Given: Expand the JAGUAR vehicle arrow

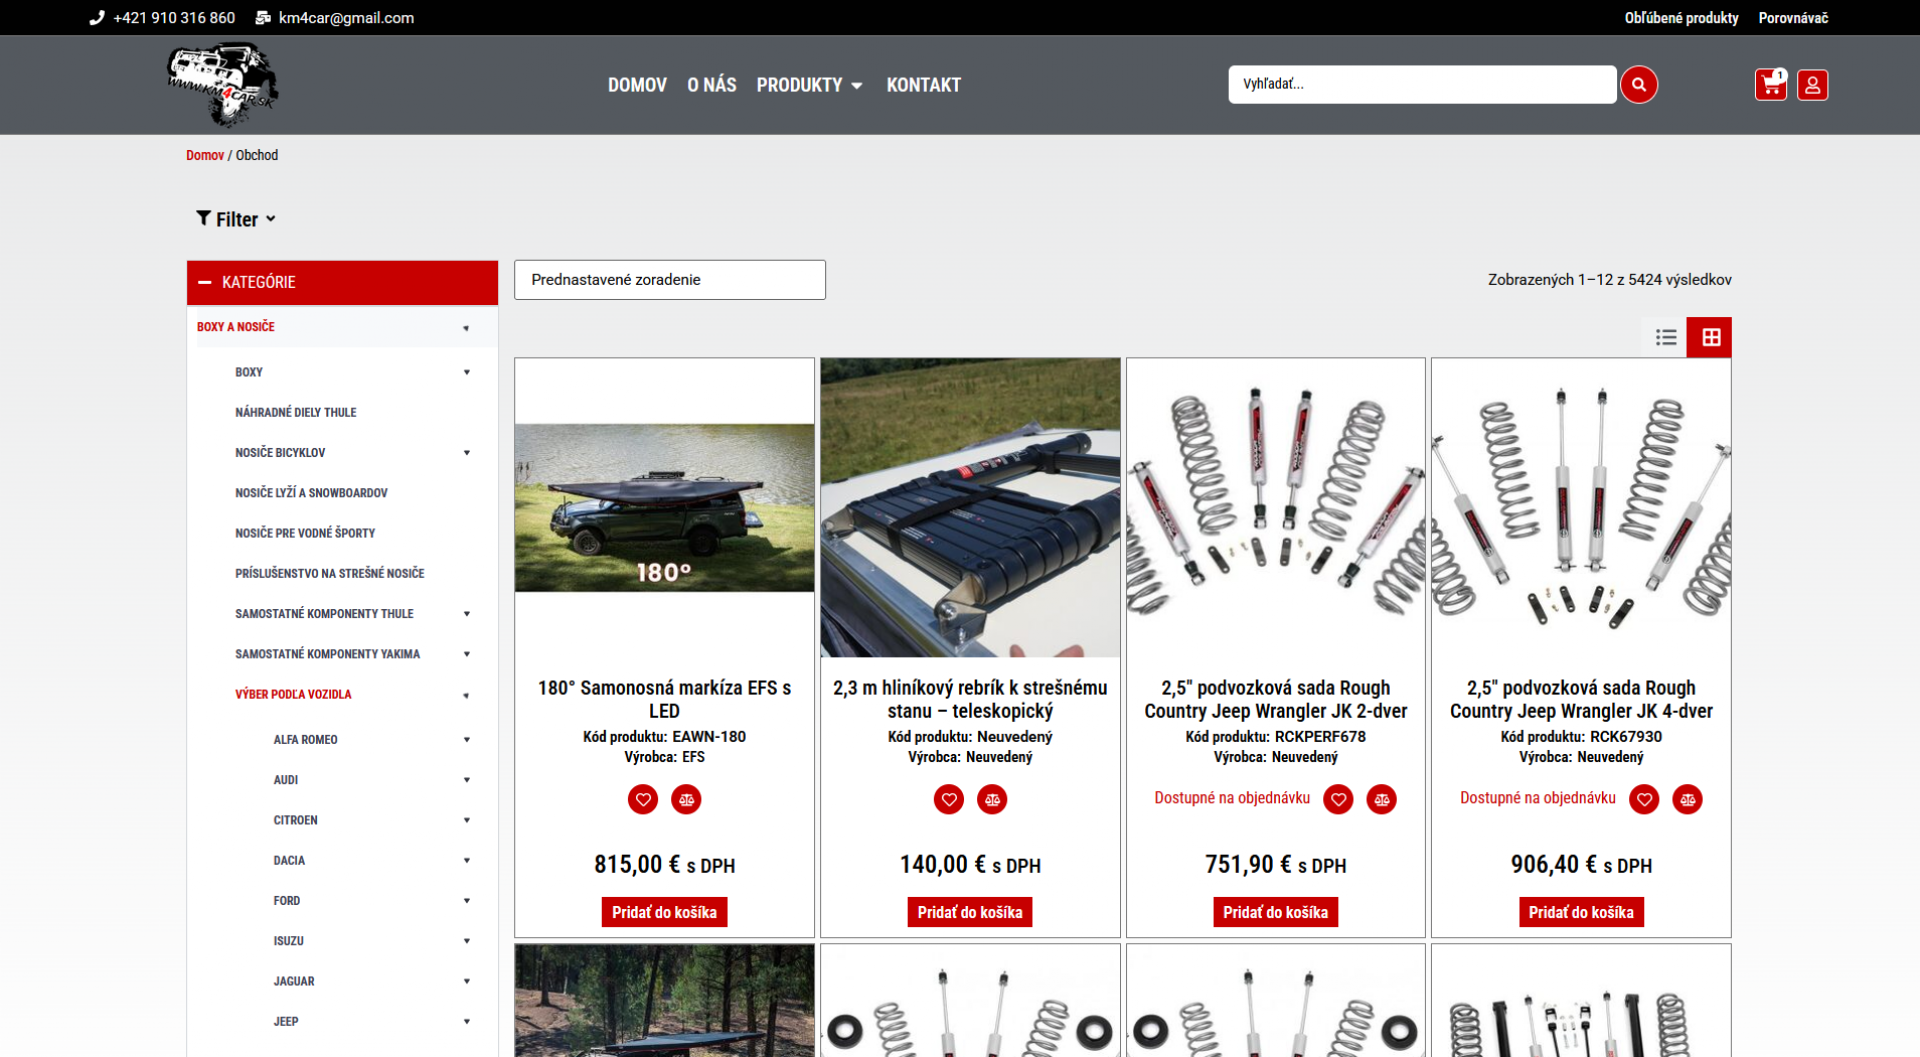Looking at the screenshot, I should click(466, 981).
